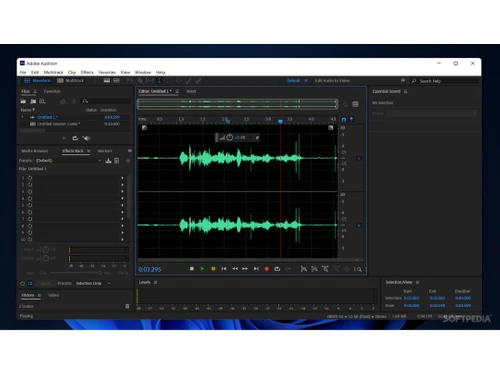Open effect list arrow for slot 2
Image resolution: width=500 pixels, height=375 pixels.
[x=122, y=185]
